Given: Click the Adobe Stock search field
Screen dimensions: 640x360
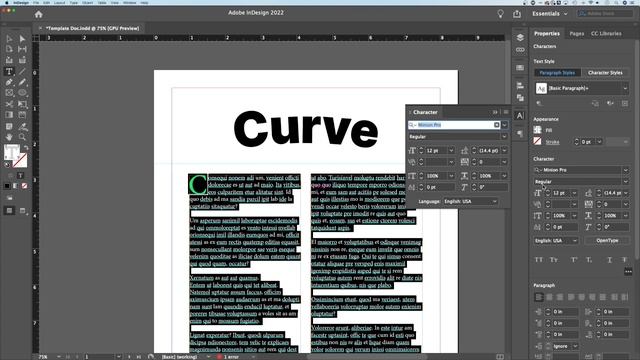Looking at the screenshot, I should click(x=605, y=14).
